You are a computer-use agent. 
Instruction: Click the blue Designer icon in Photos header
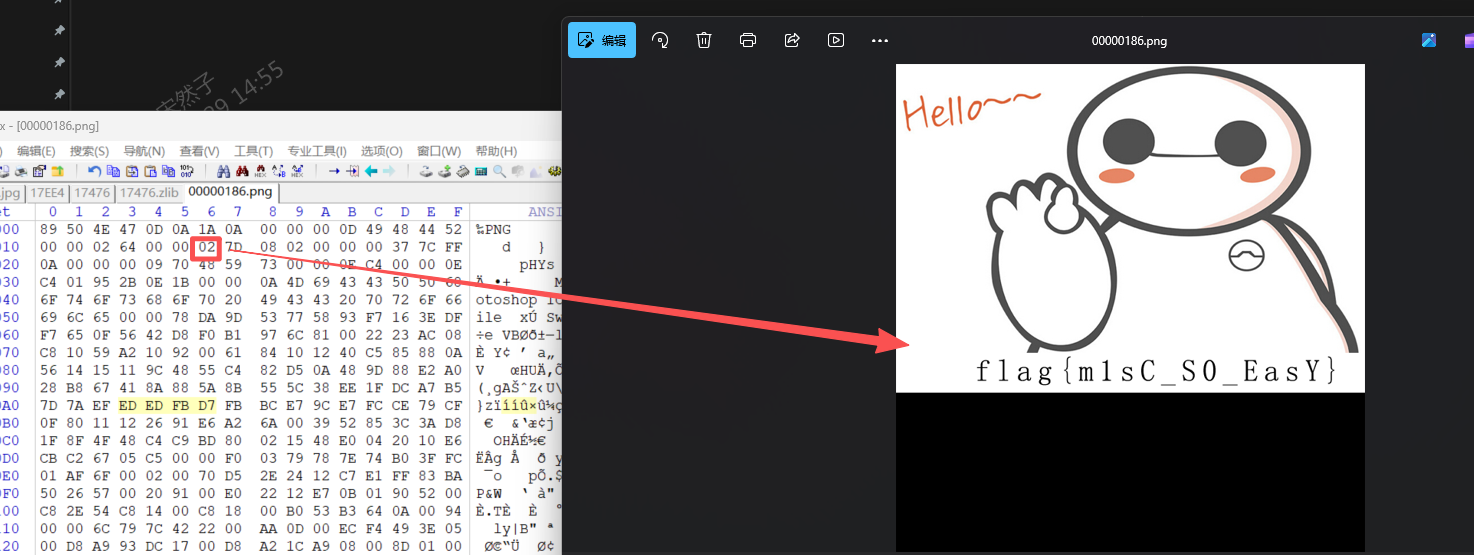point(1429,40)
